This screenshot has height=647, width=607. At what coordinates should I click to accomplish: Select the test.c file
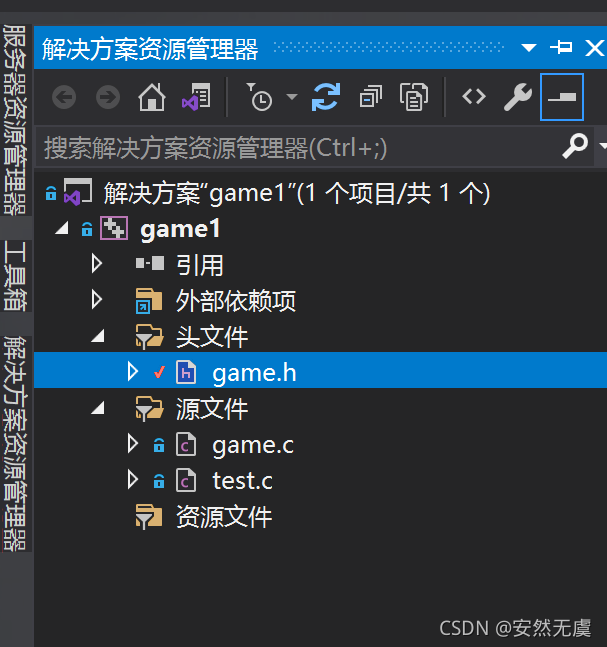(243, 481)
